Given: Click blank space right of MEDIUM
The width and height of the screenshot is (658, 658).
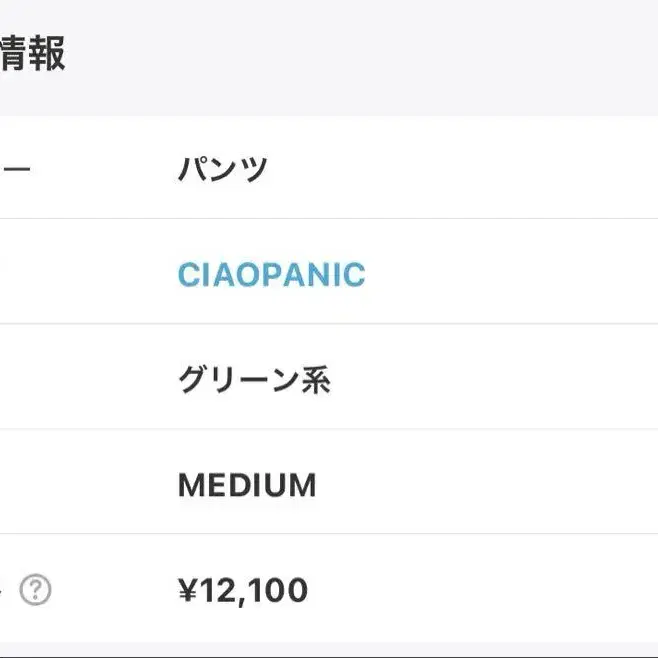Looking at the screenshot, I should 487,485.
